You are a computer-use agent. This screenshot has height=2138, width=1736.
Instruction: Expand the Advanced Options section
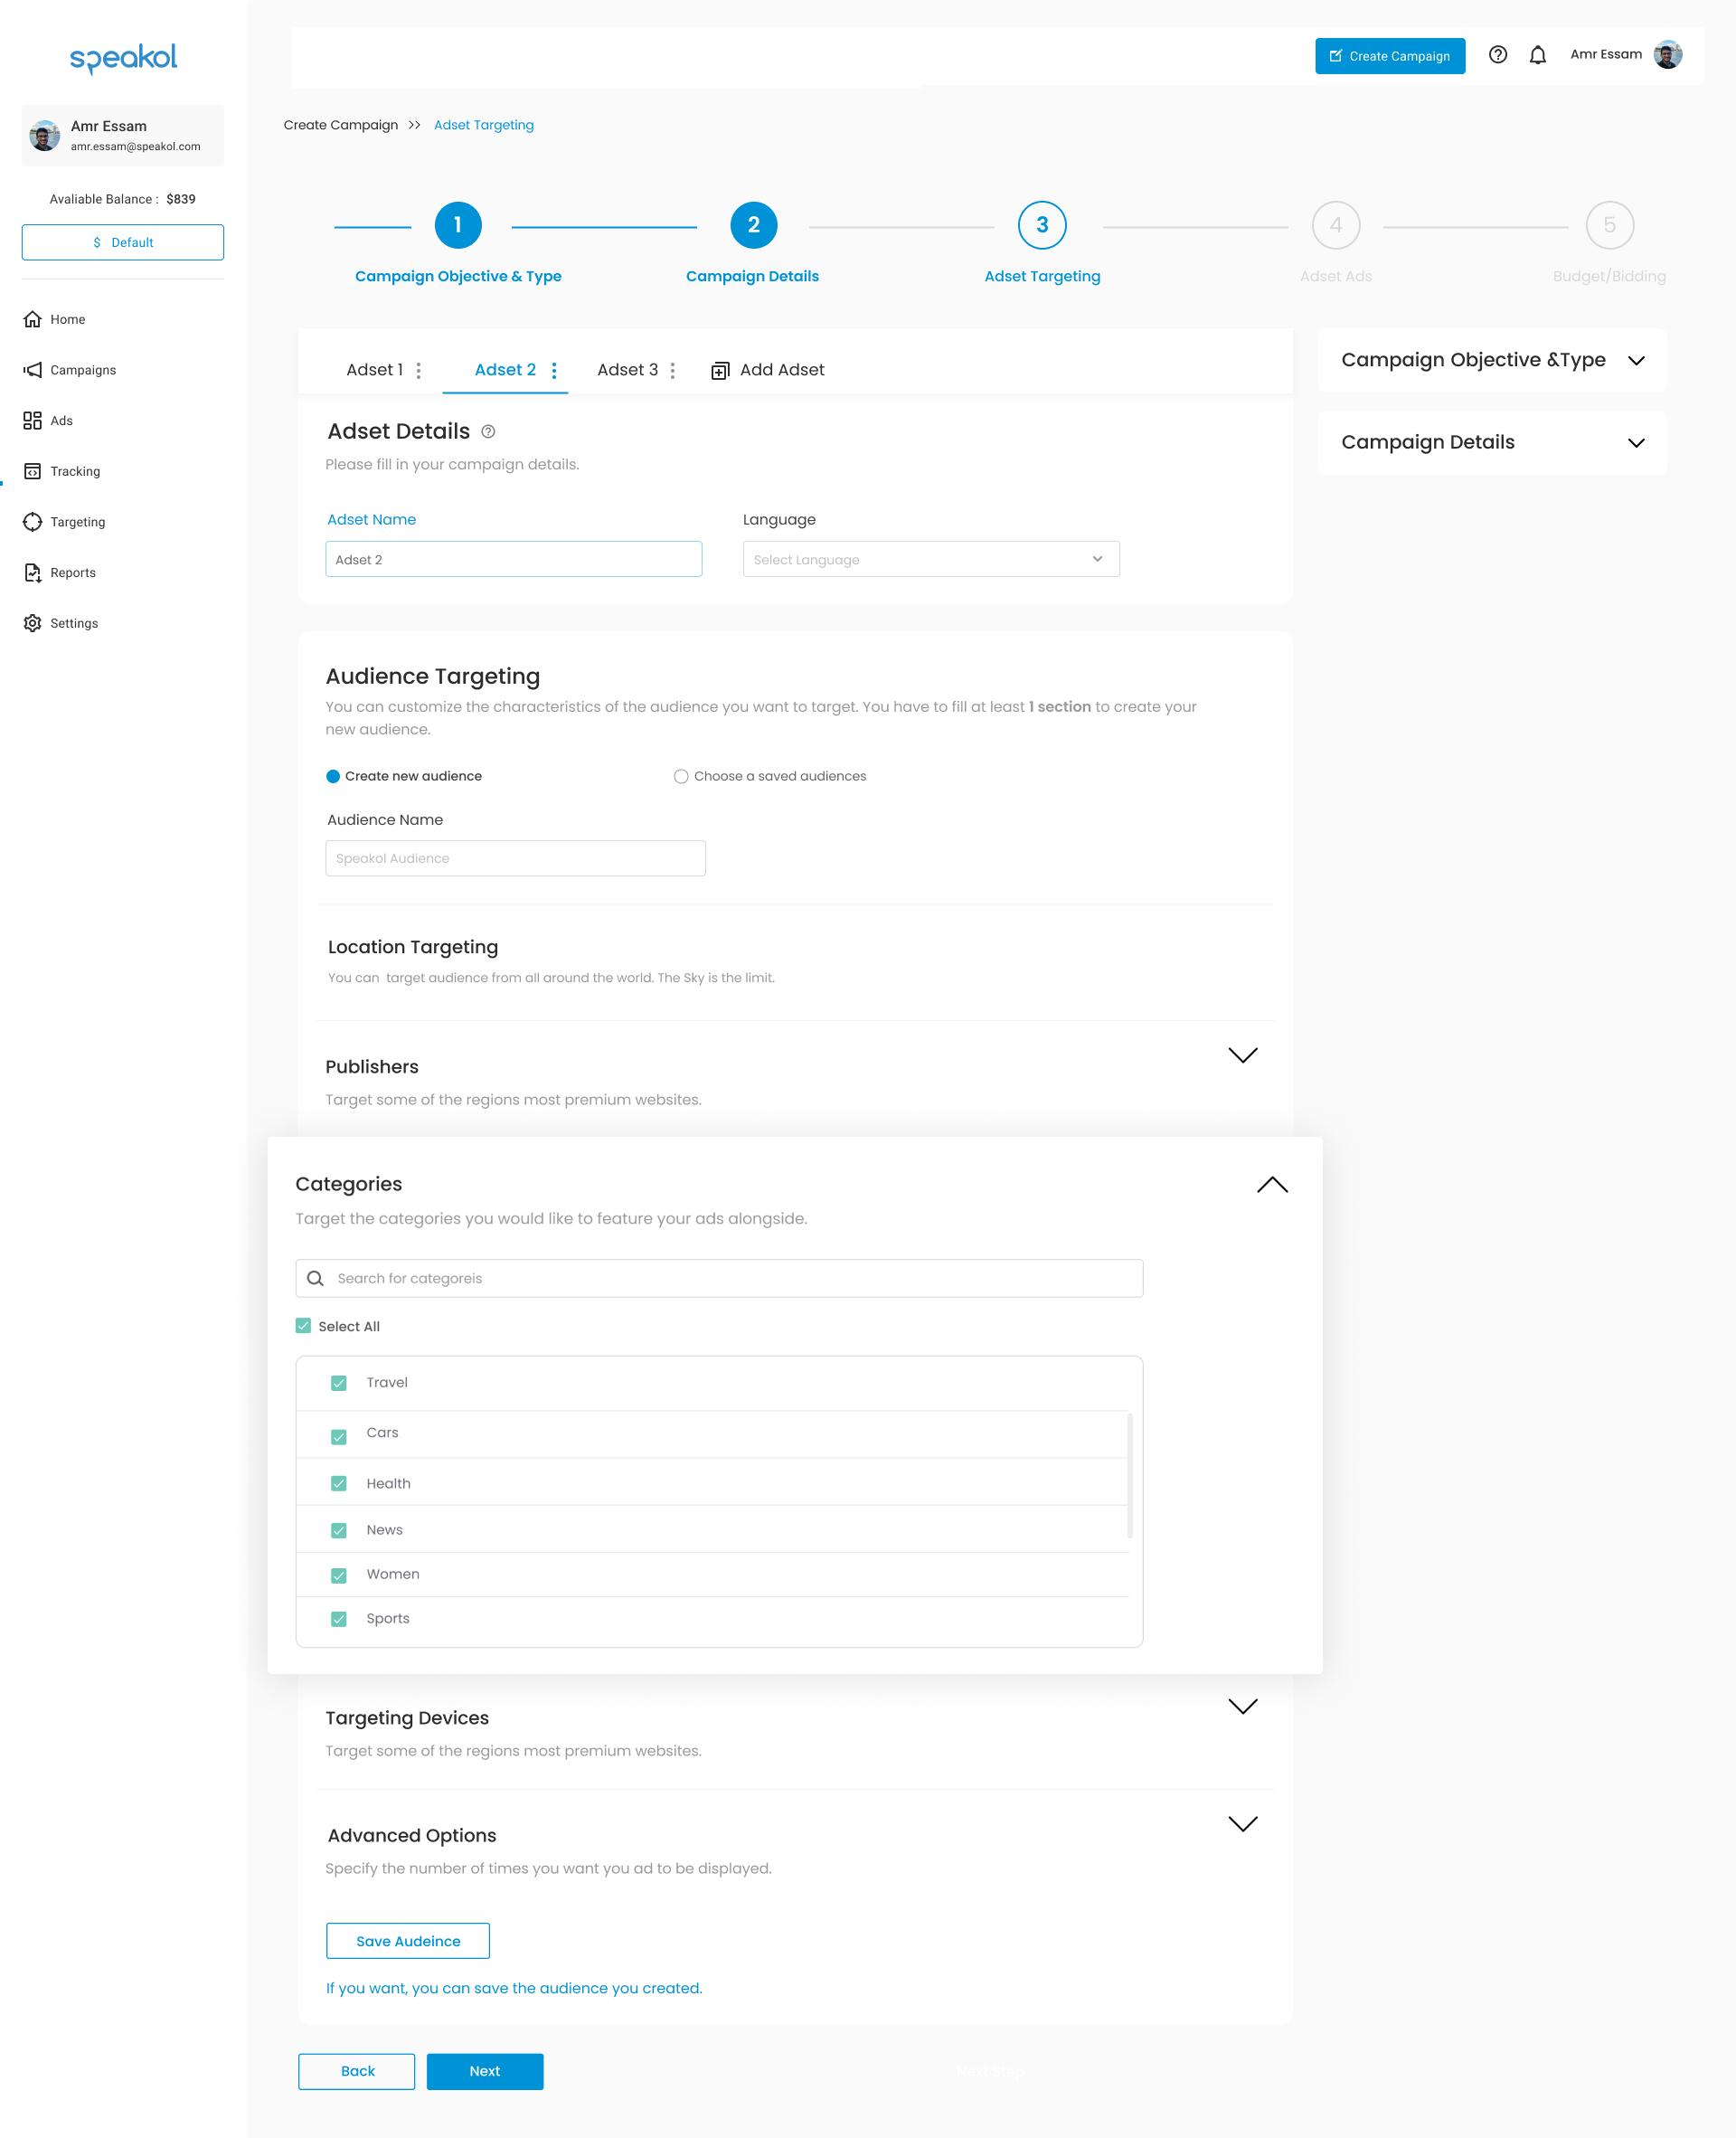click(x=1243, y=1824)
